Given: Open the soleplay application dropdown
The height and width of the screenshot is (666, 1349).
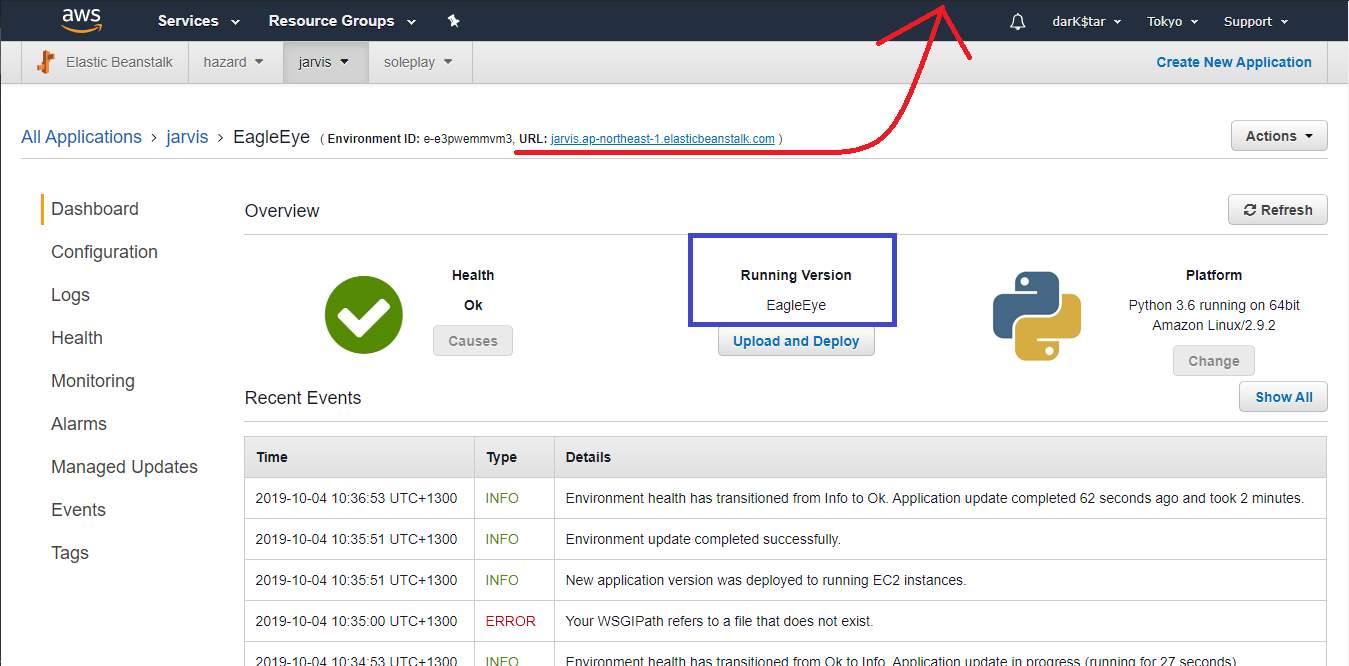Looking at the screenshot, I should (x=418, y=62).
